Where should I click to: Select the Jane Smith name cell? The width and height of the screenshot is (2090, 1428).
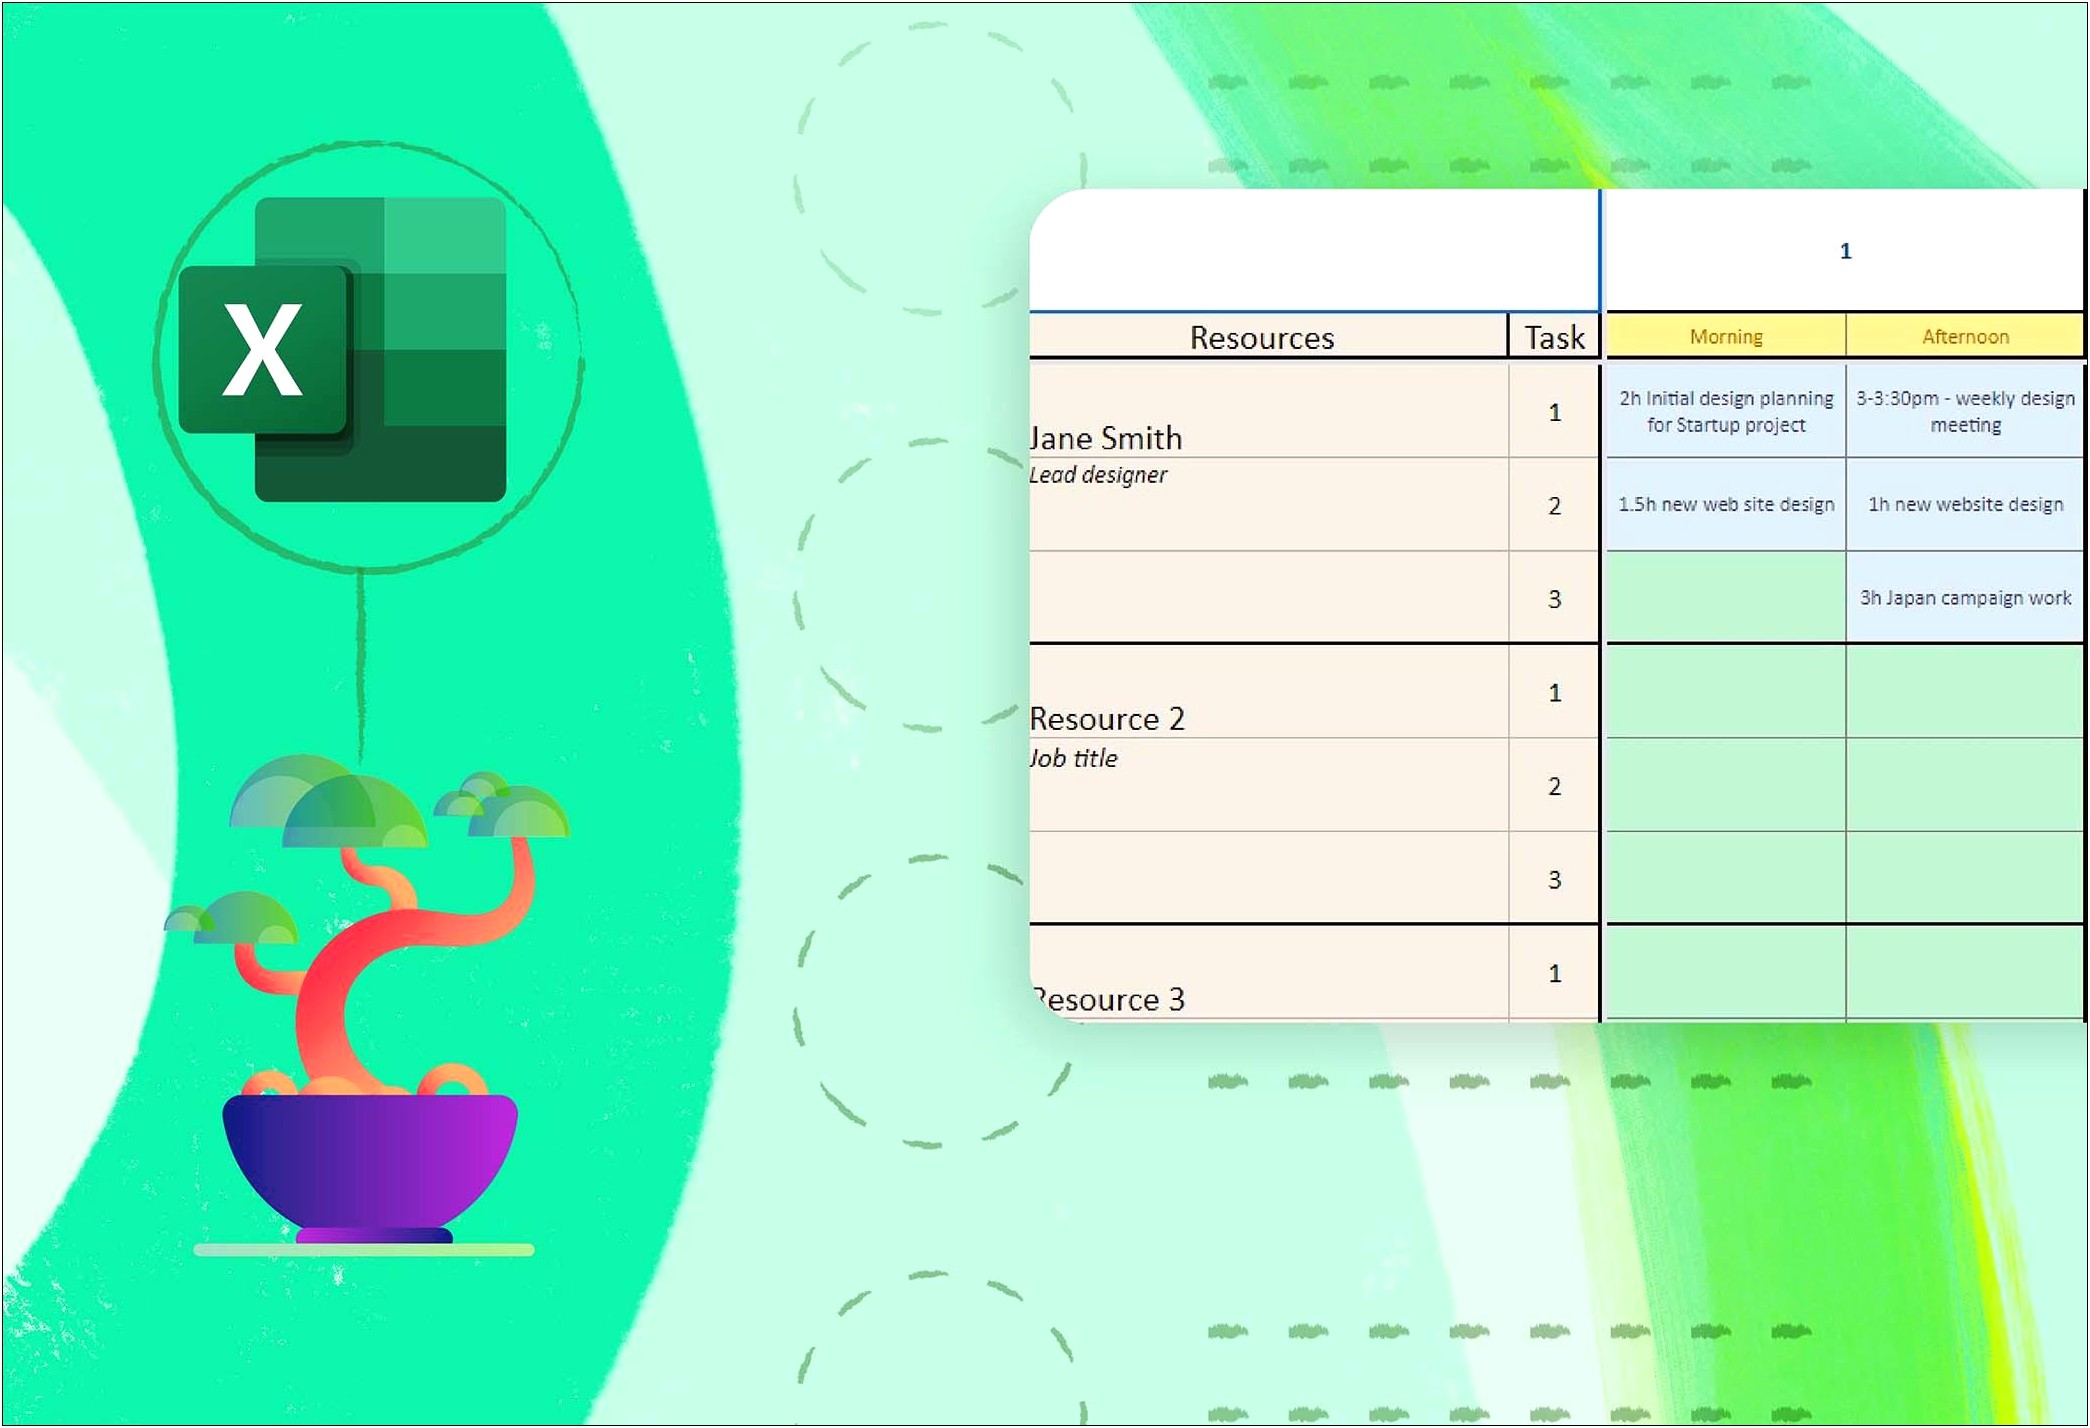point(1268,411)
